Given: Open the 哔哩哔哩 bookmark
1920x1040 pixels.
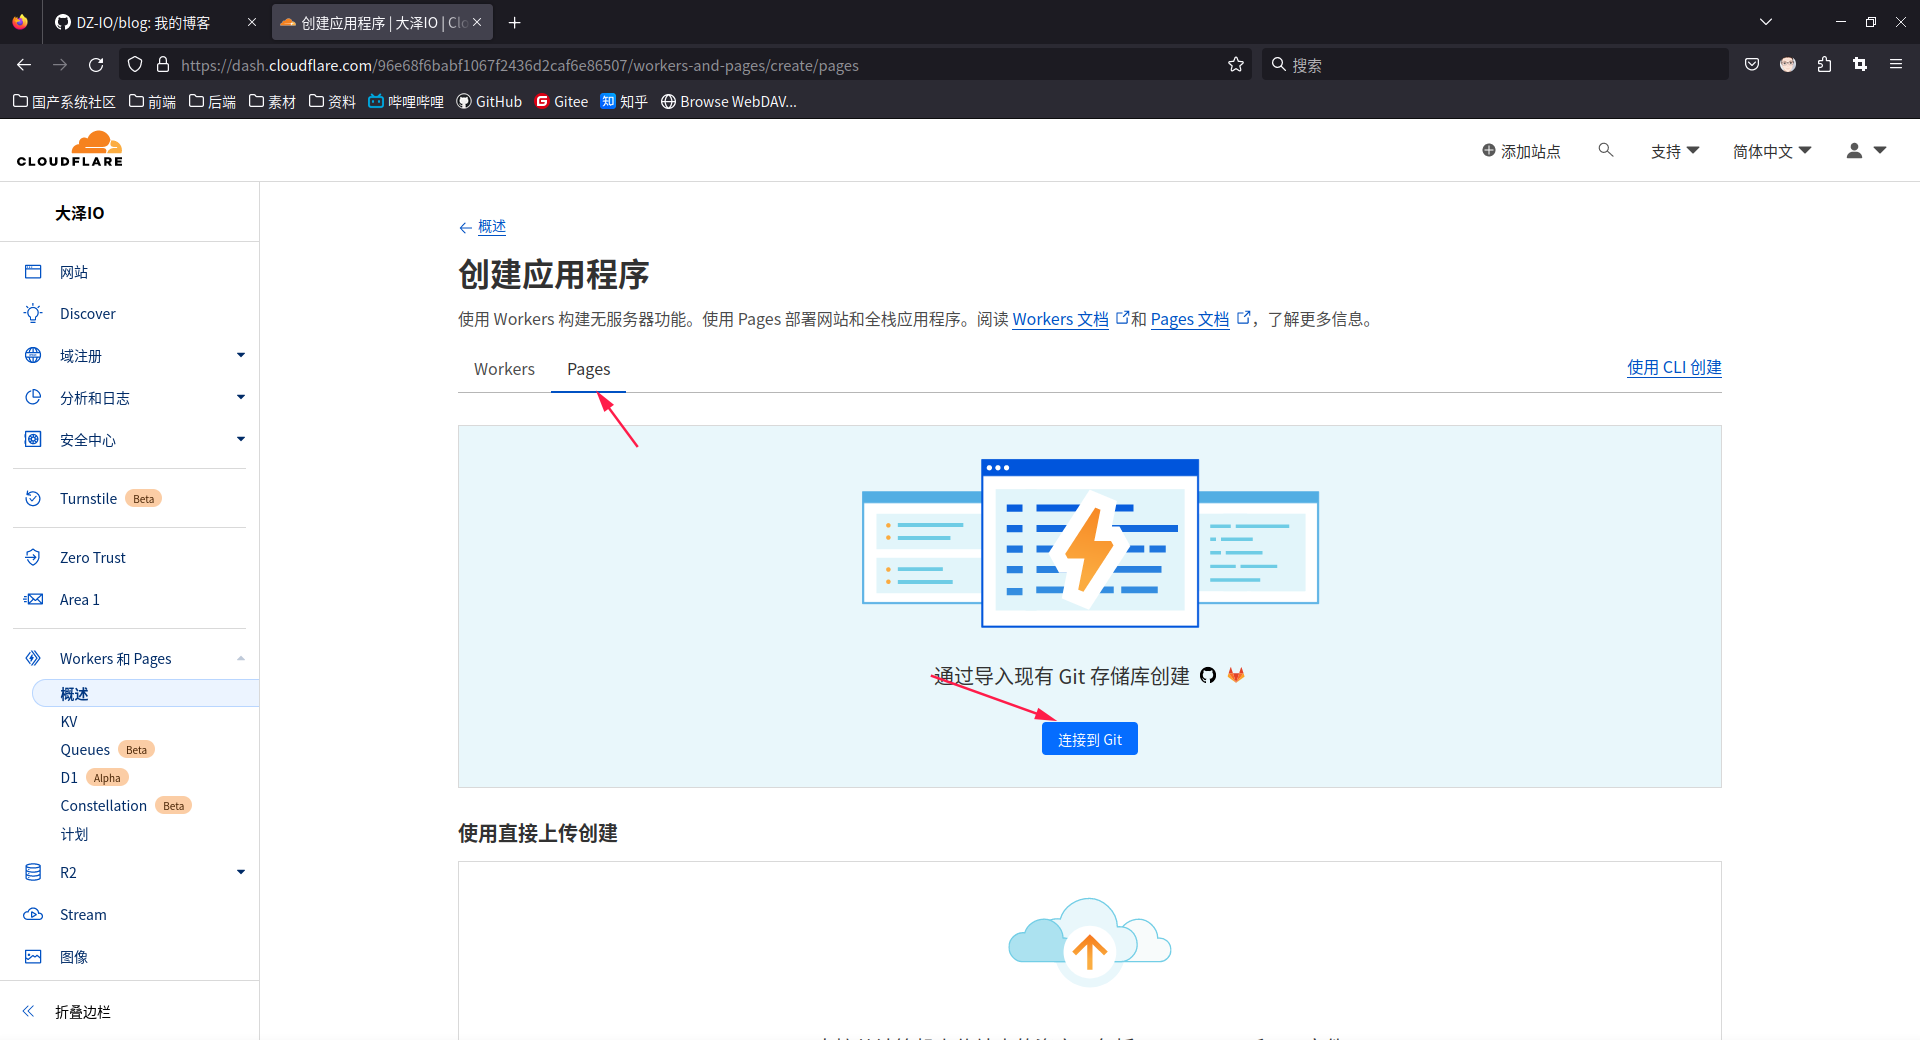Looking at the screenshot, I should tap(406, 102).
